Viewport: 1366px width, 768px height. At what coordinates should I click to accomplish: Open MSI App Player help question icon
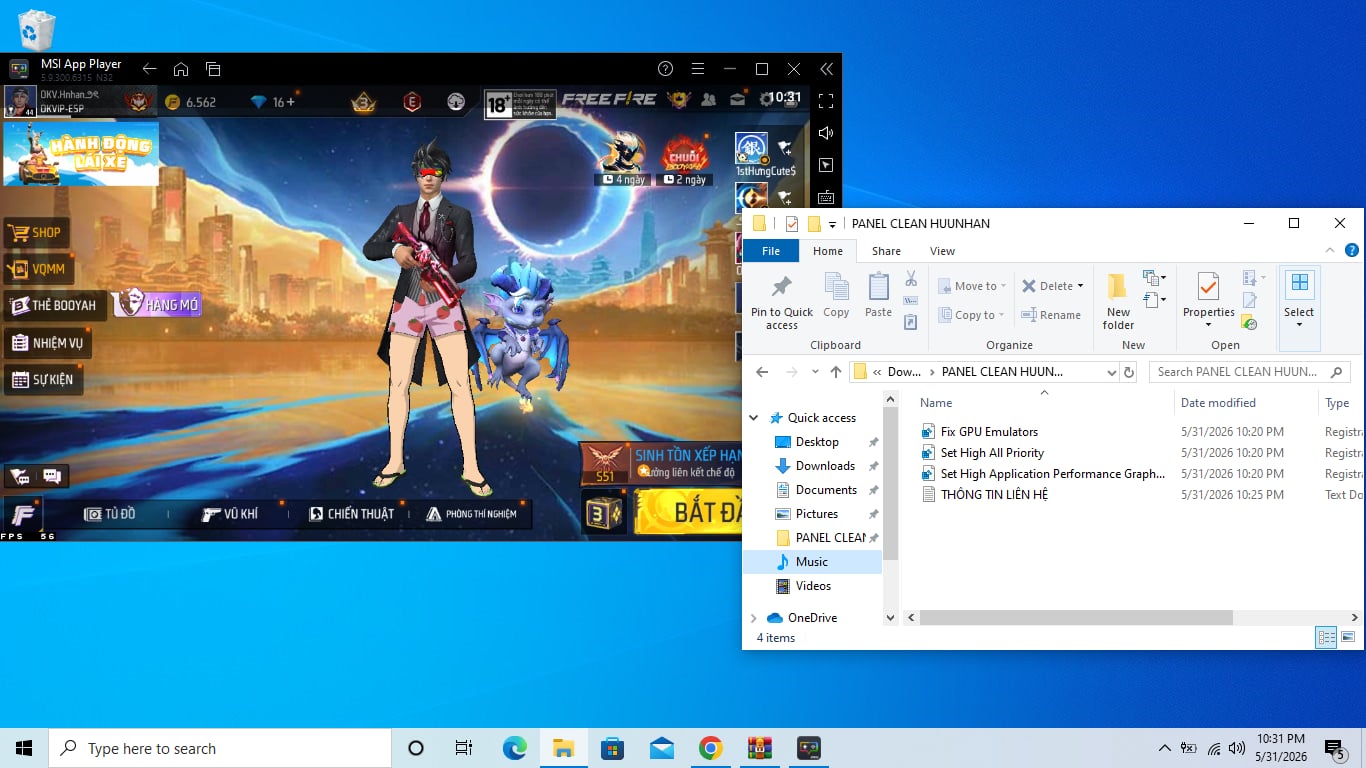pos(665,69)
